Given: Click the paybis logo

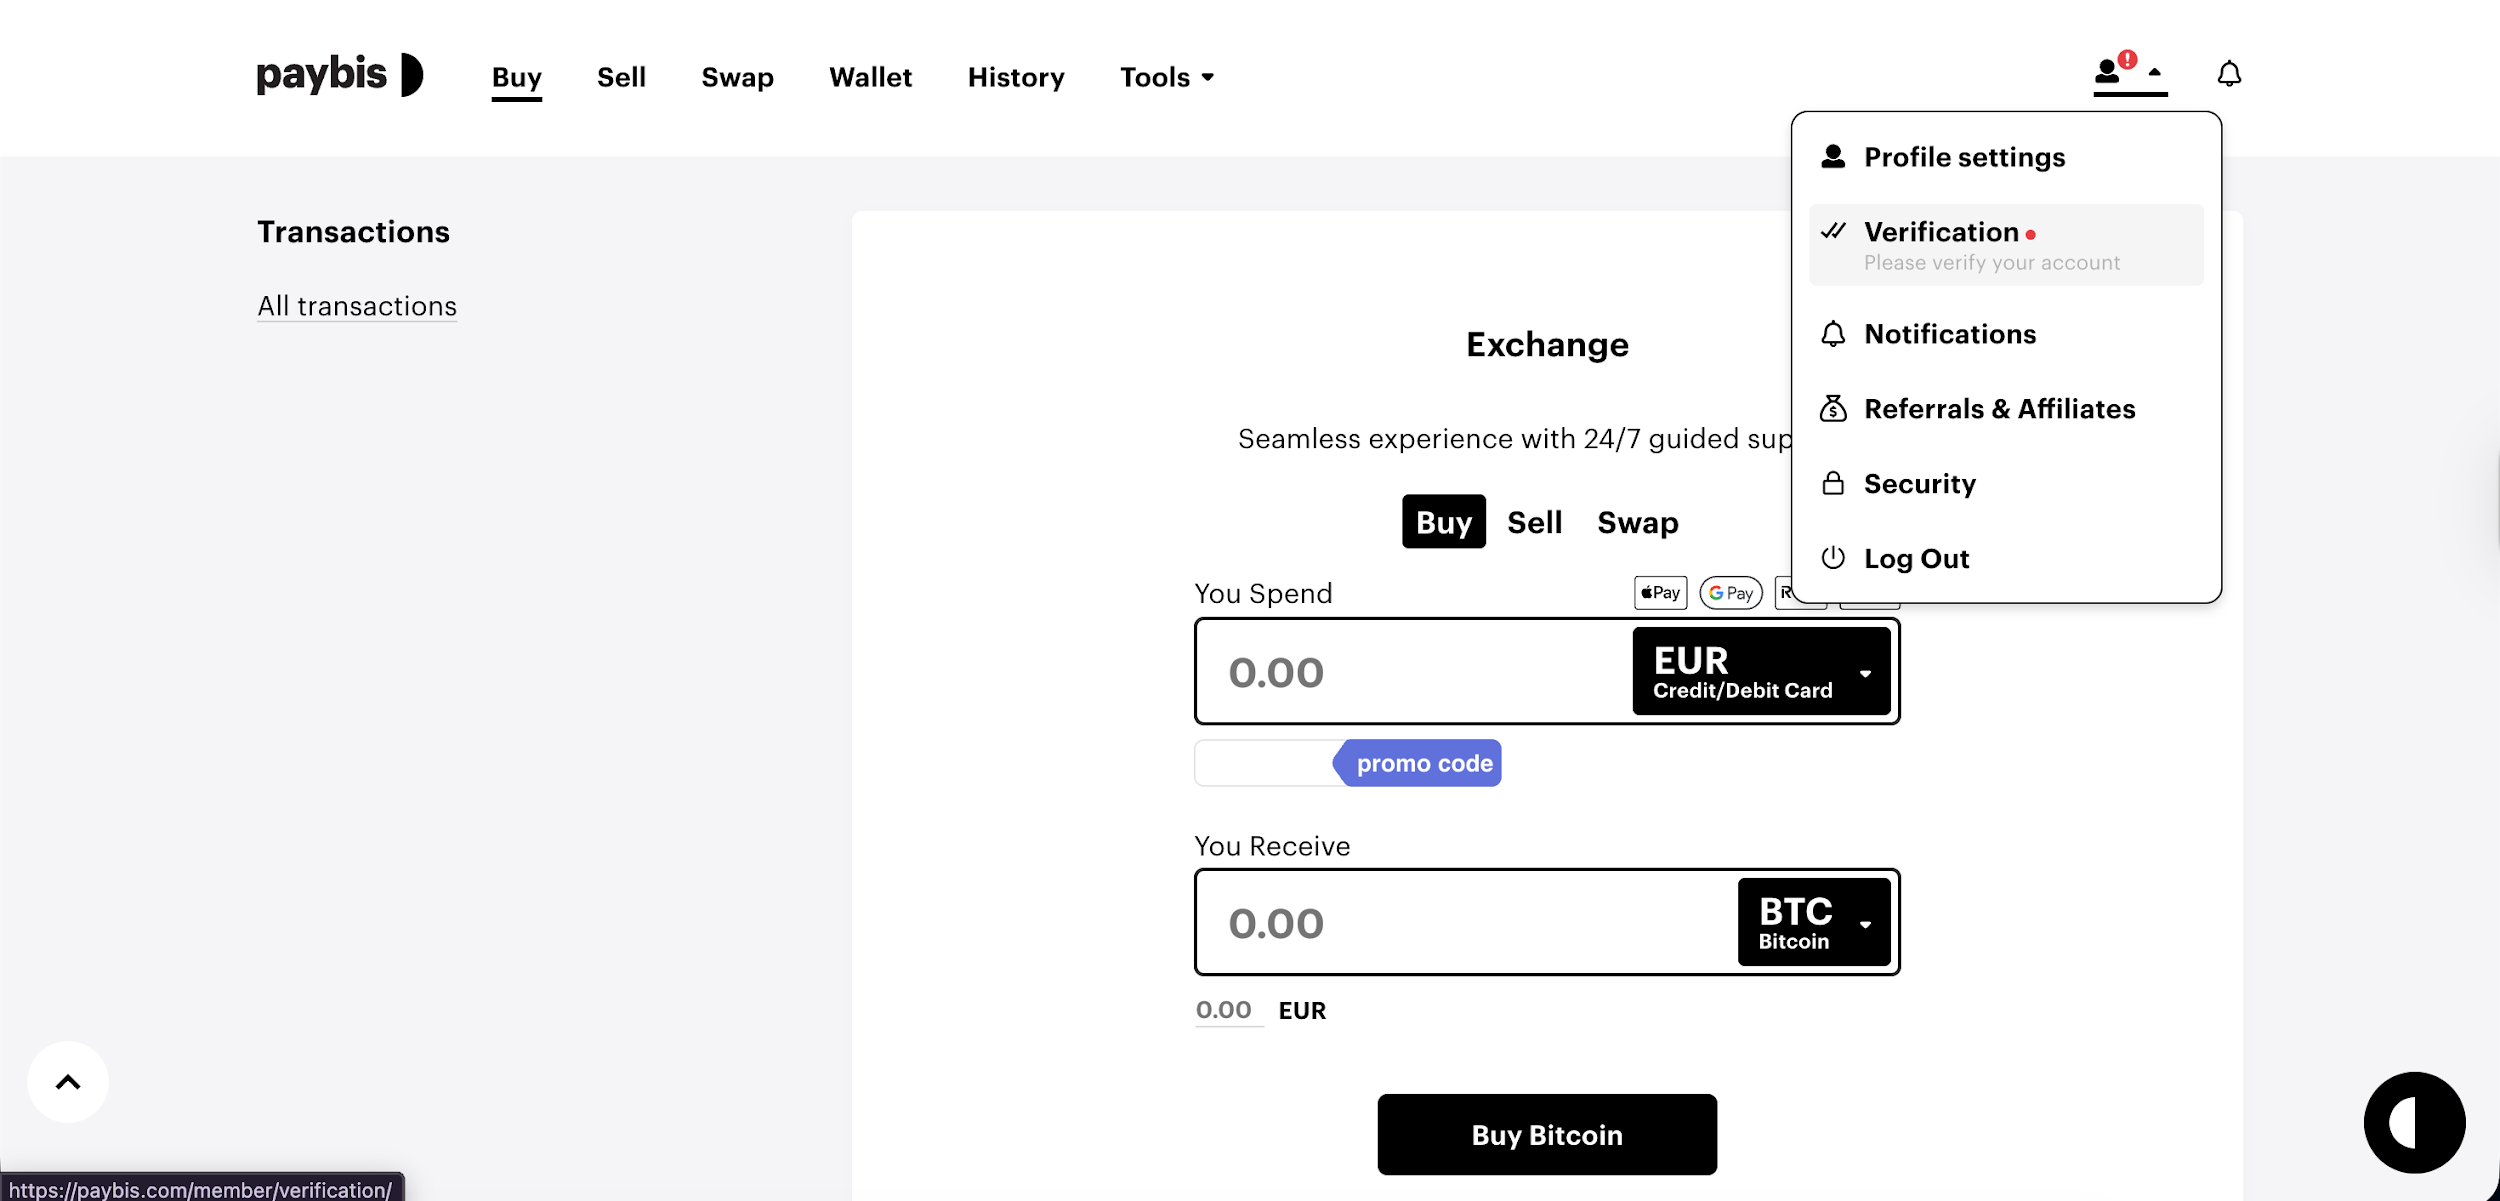Looking at the screenshot, I should 339,75.
